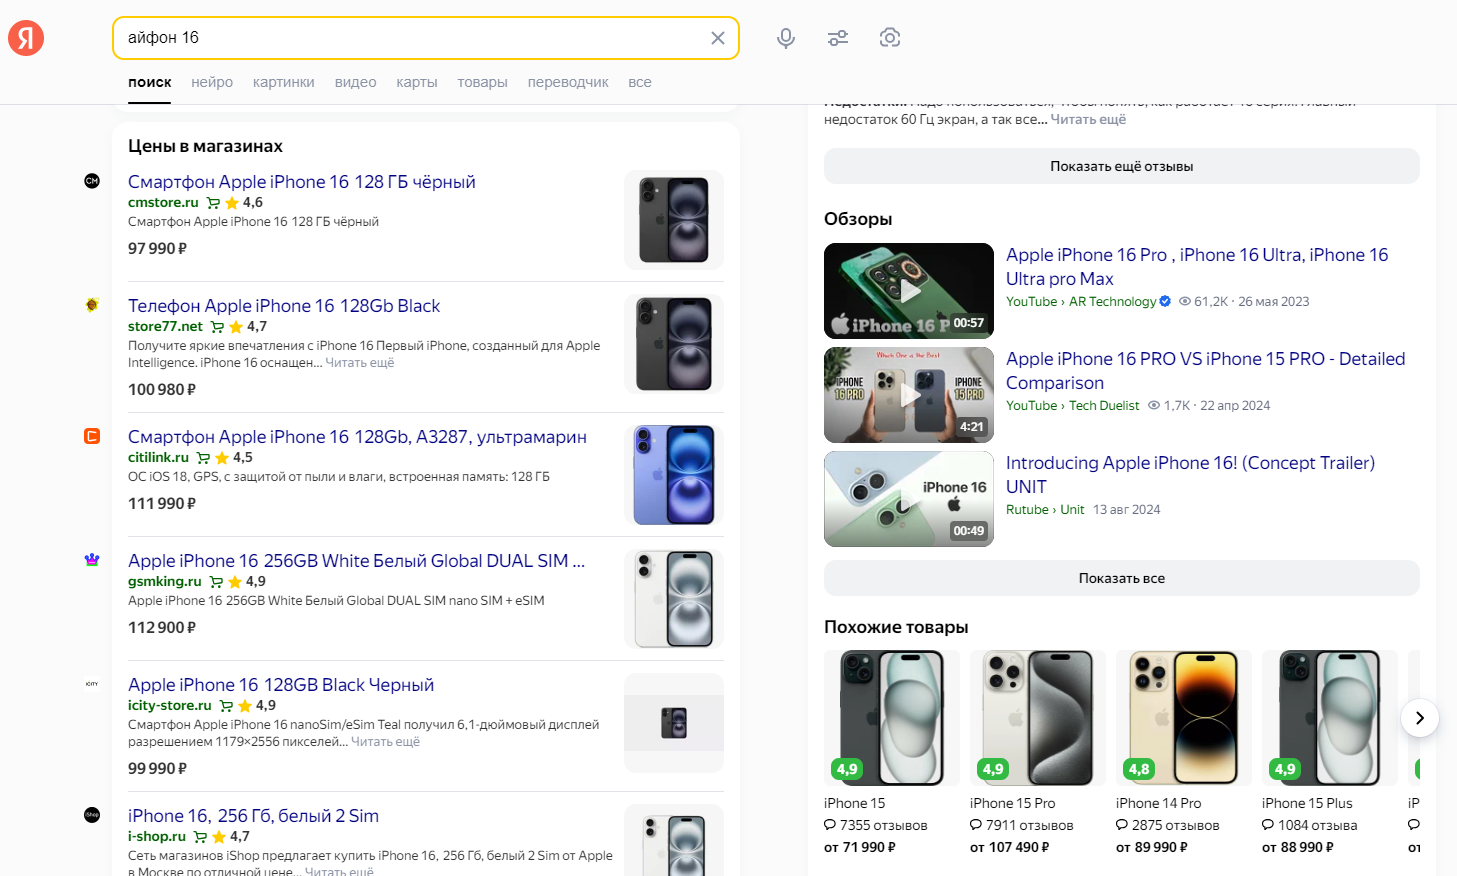Open Apple iPhone 16 Pro, iPhone 16 Ultra video title

tap(1197, 266)
